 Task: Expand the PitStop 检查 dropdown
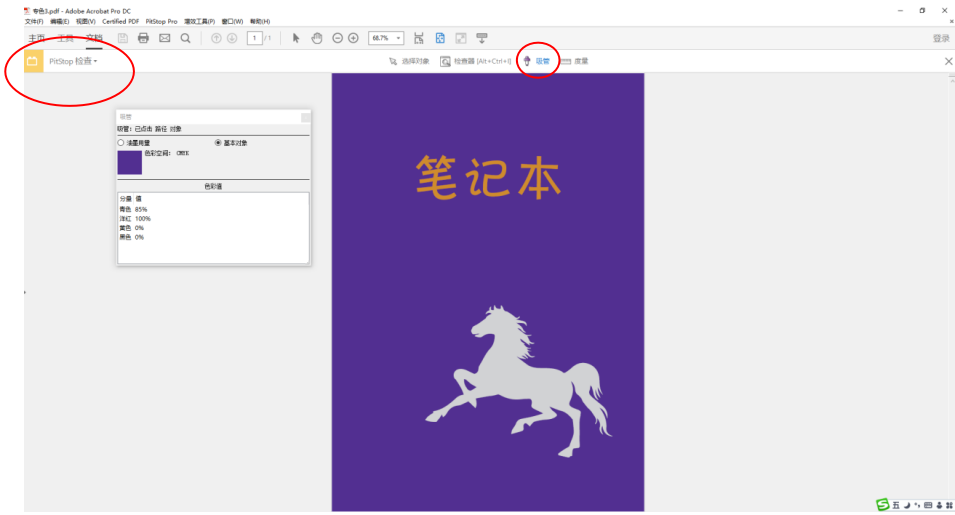coord(74,61)
